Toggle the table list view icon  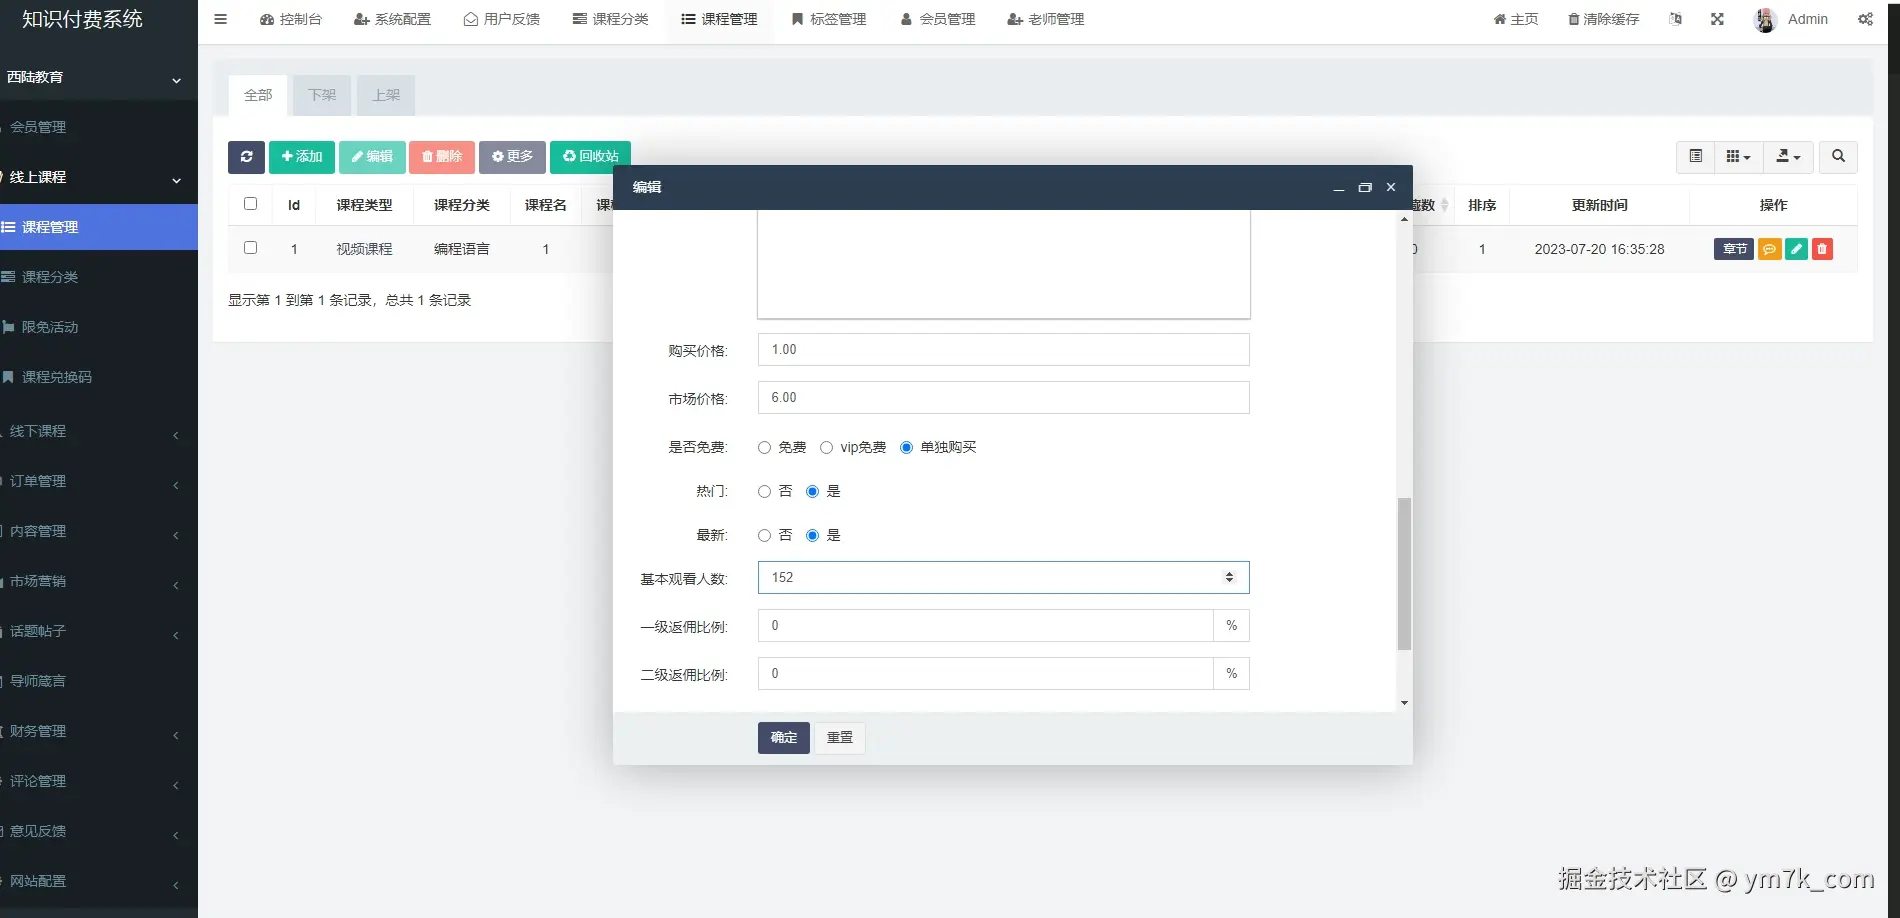click(x=1696, y=157)
